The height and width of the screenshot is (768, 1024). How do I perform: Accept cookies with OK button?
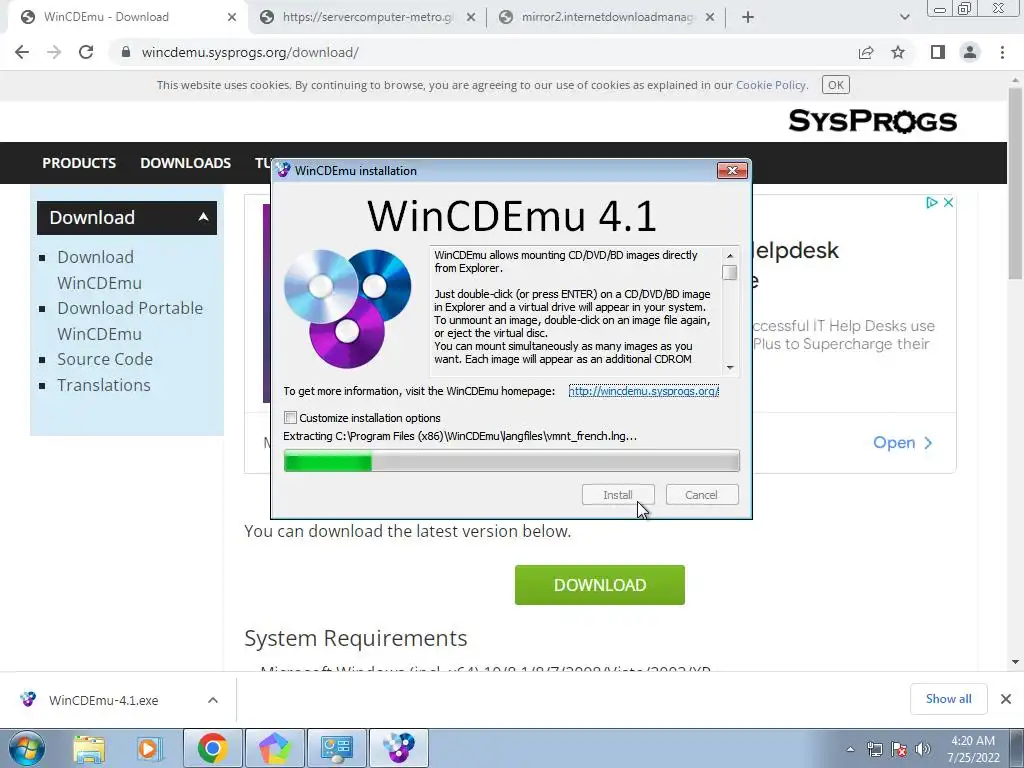(835, 85)
